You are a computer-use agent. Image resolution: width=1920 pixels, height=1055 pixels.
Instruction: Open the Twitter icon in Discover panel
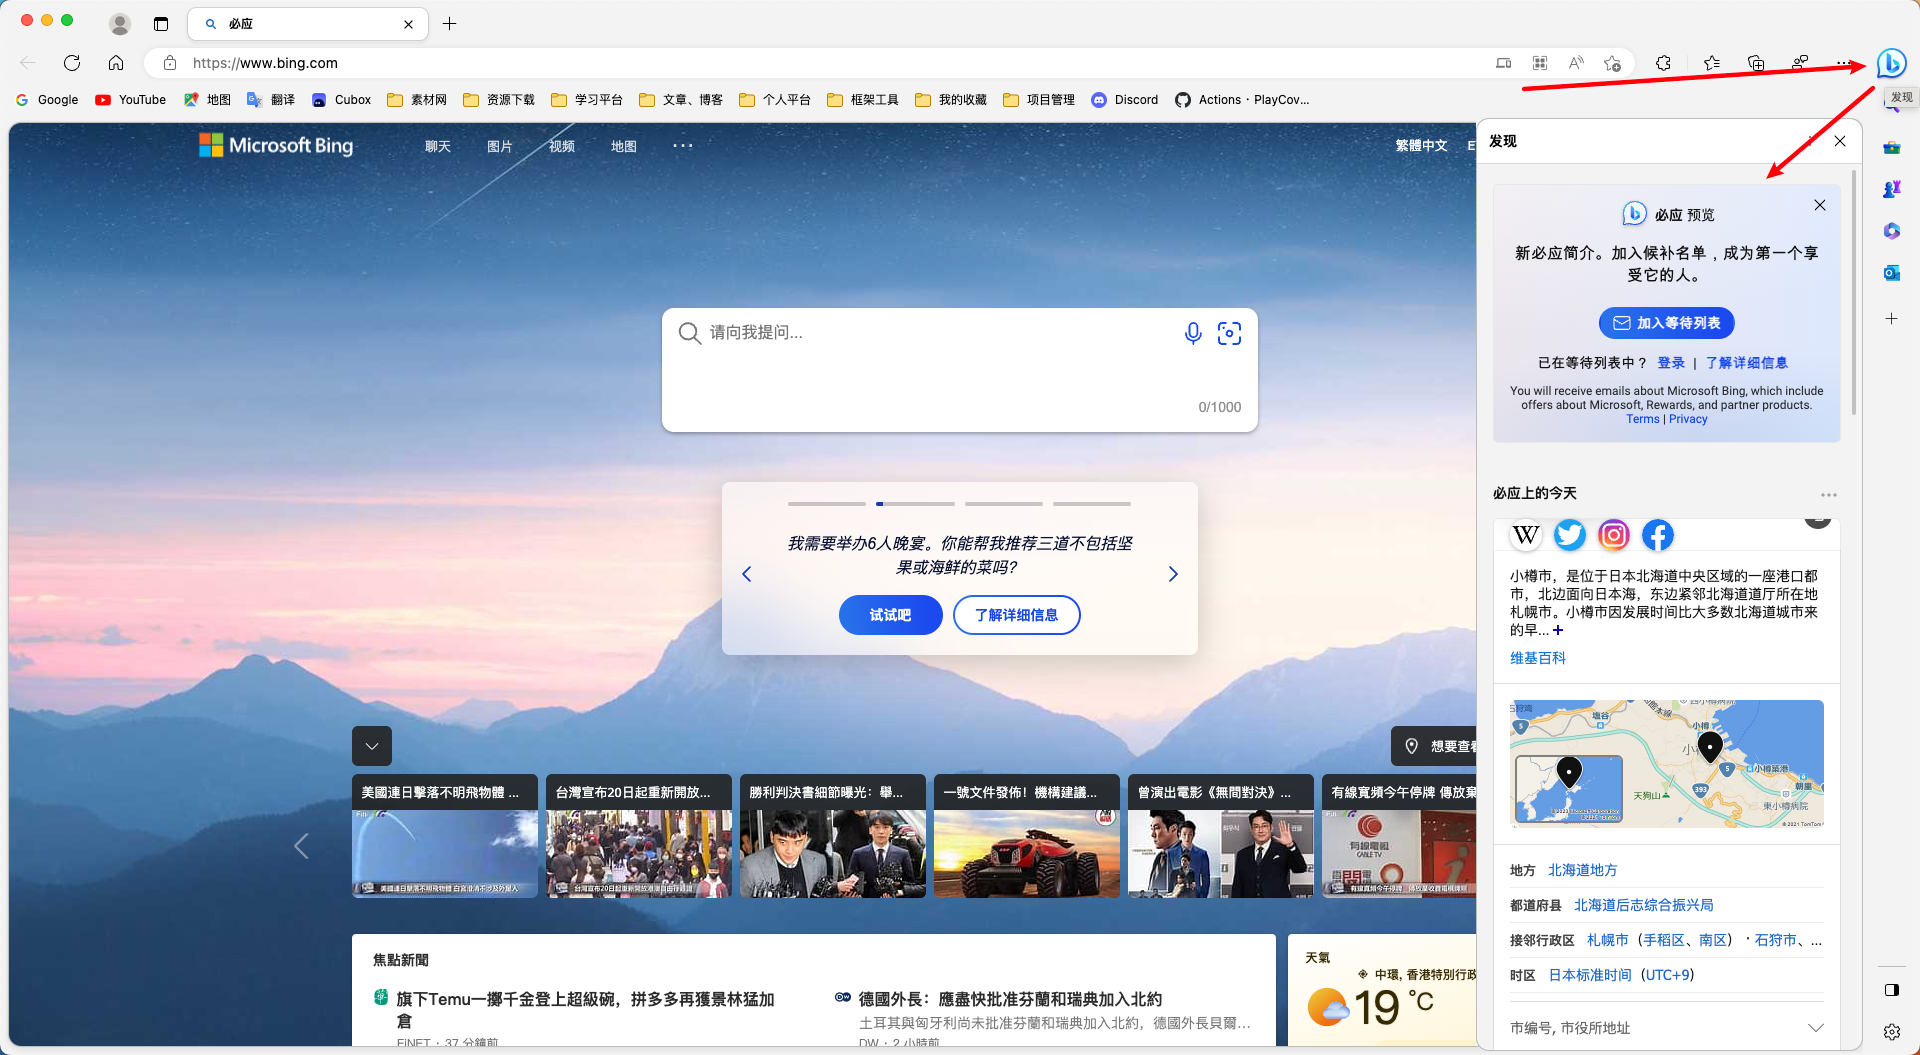point(1570,535)
